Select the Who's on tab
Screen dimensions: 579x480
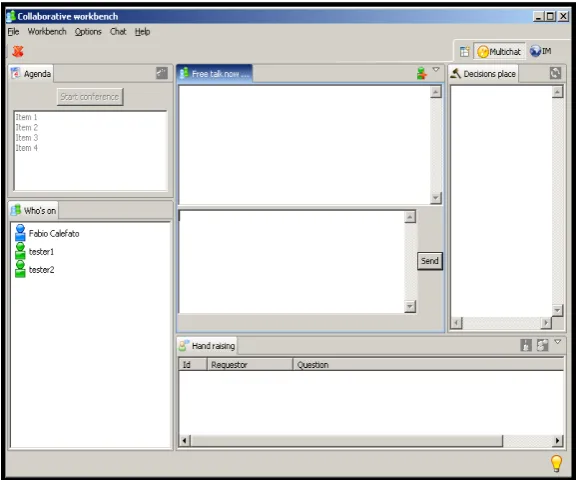tap(34, 210)
